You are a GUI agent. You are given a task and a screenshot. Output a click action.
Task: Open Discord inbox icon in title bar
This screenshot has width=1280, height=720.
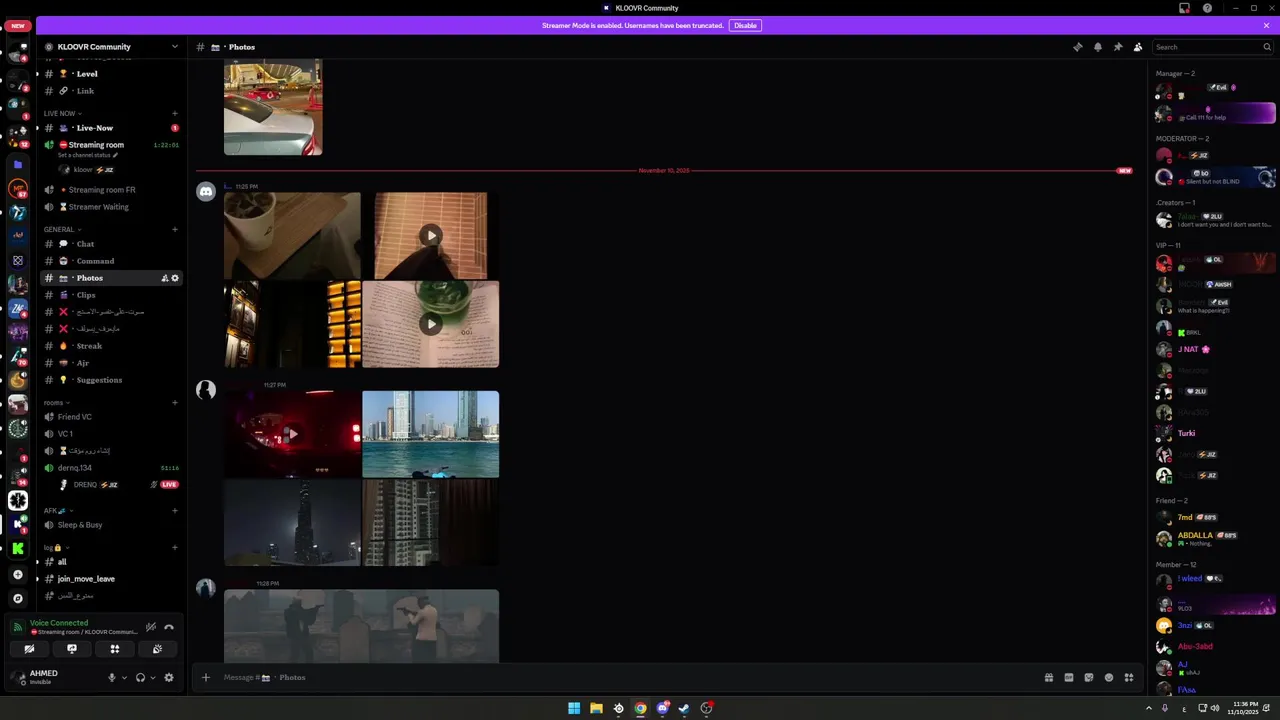coord(1184,8)
